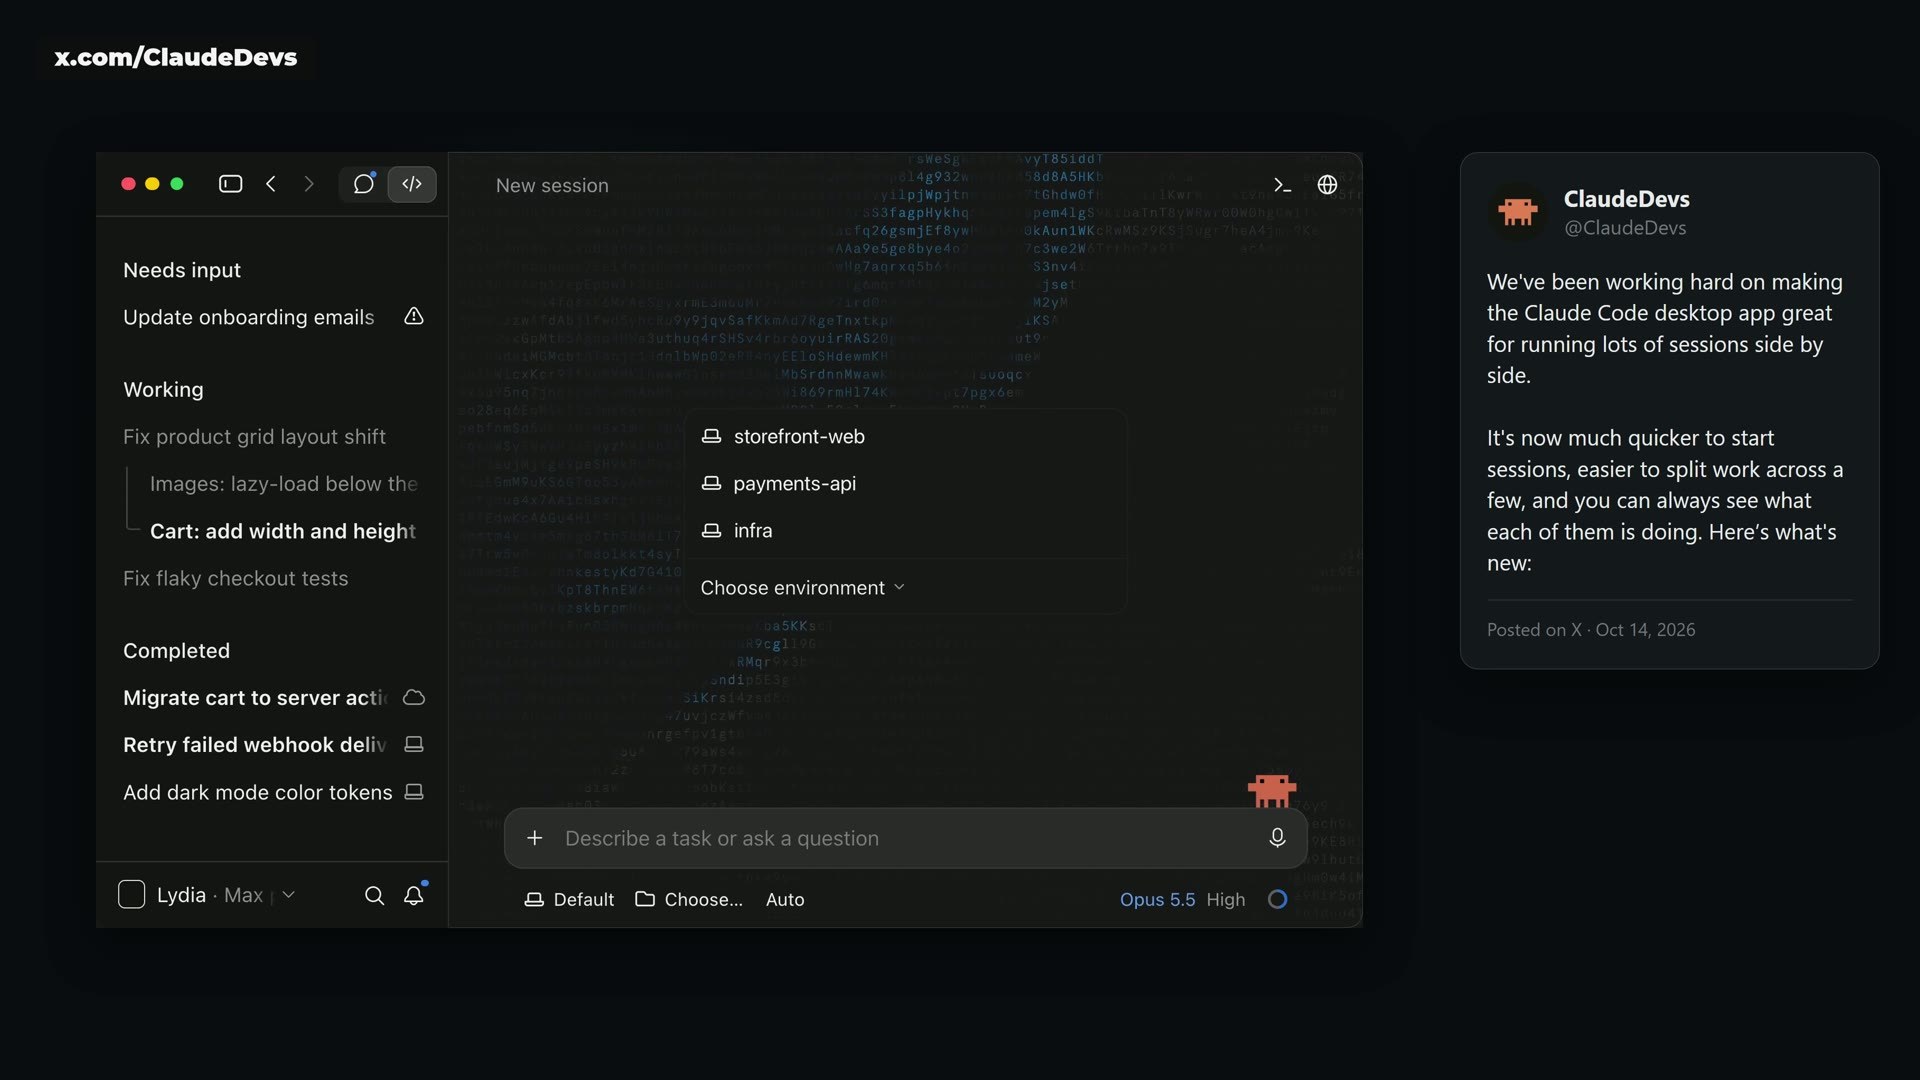Screen dimensions: 1920x1080
Task: Select the storefront-web environment
Action: (905, 437)
